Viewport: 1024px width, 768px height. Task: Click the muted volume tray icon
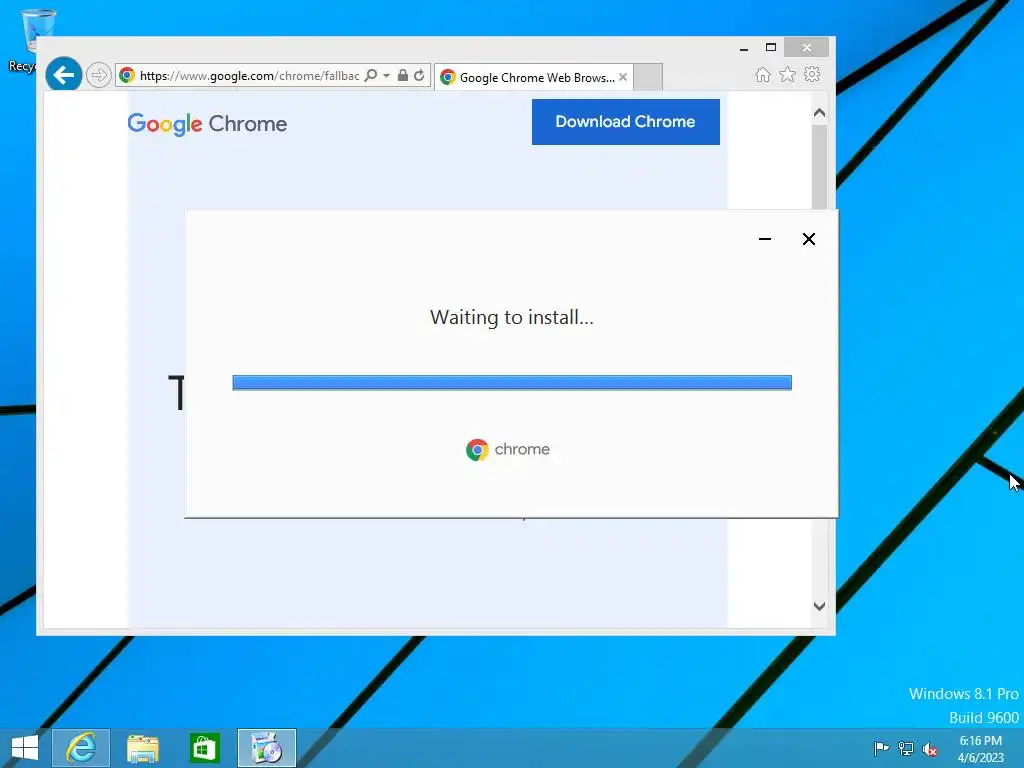coord(930,749)
